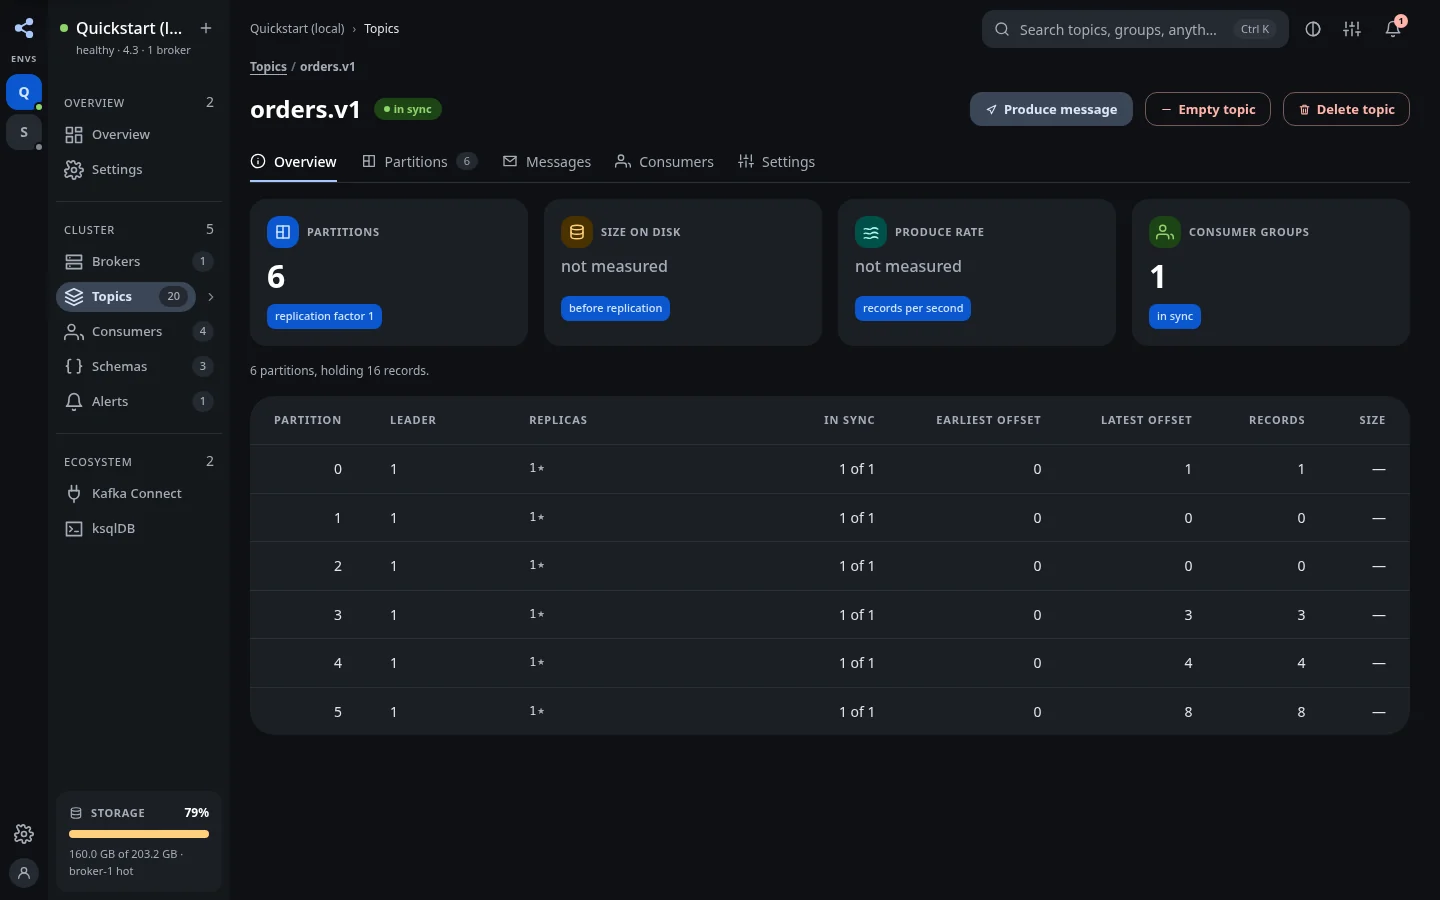Screen dimensions: 1440x900
Task: Switch to the Q environment
Action: pos(24,92)
